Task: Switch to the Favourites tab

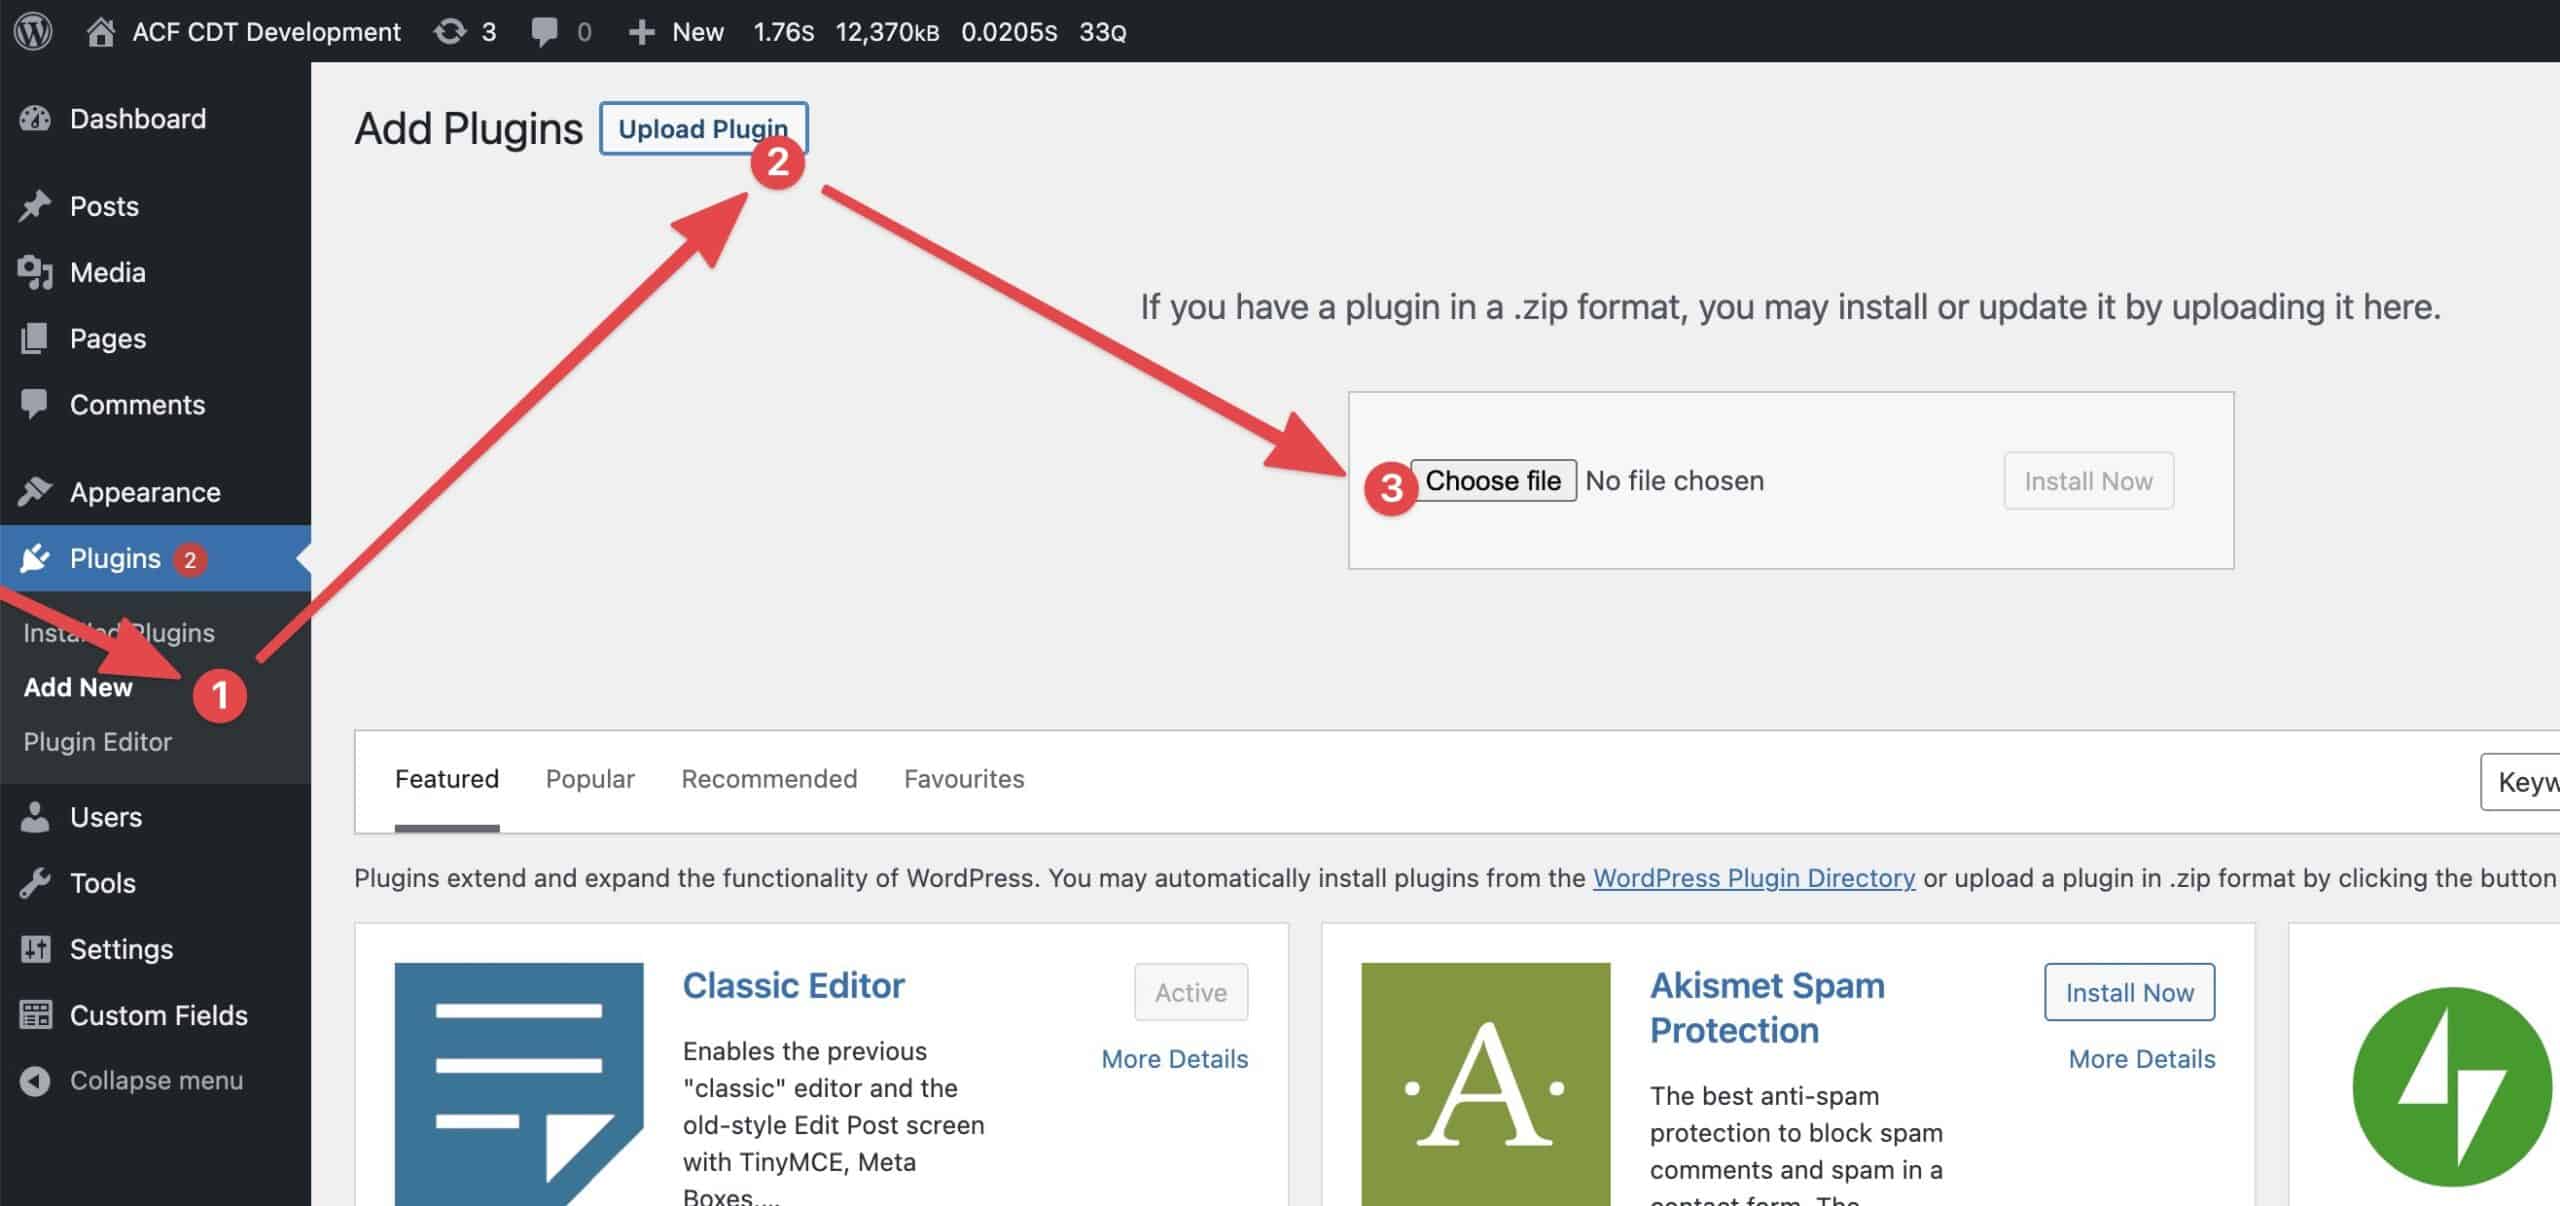Action: tap(964, 779)
